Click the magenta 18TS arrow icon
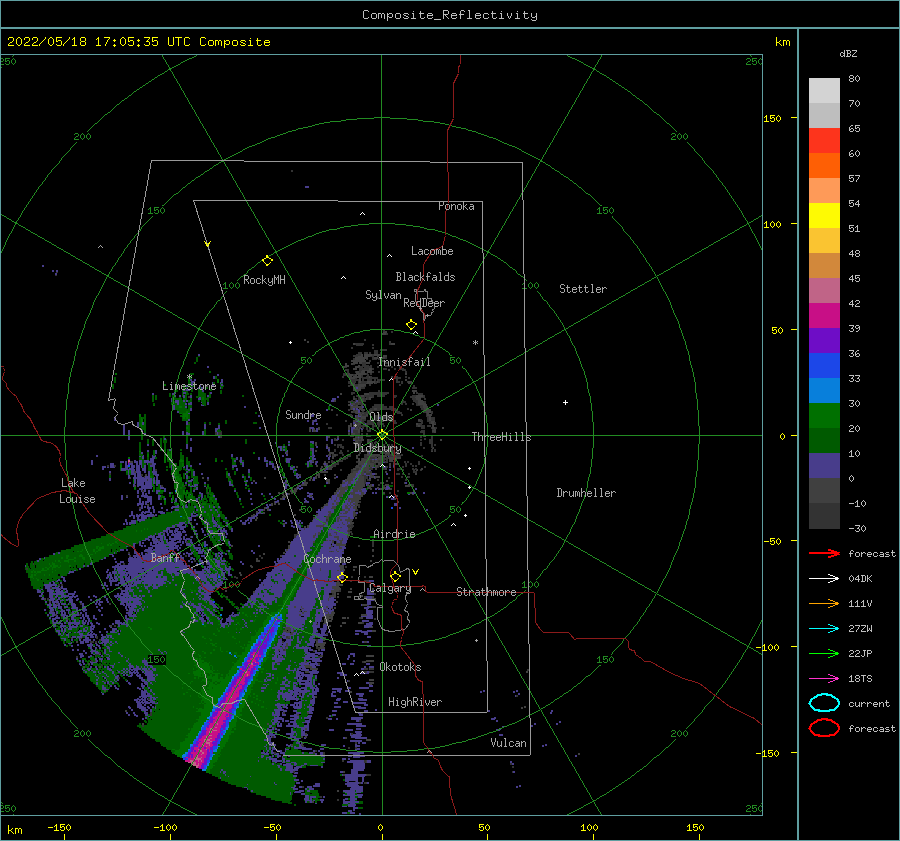 tap(824, 679)
